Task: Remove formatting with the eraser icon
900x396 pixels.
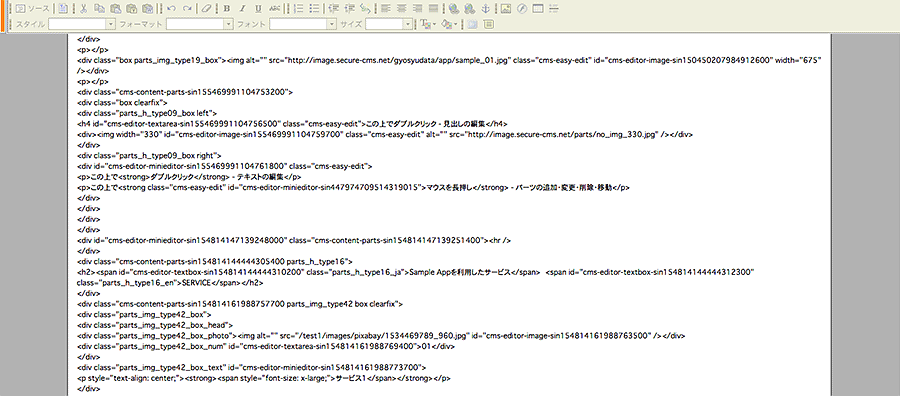Action: pos(207,9)
